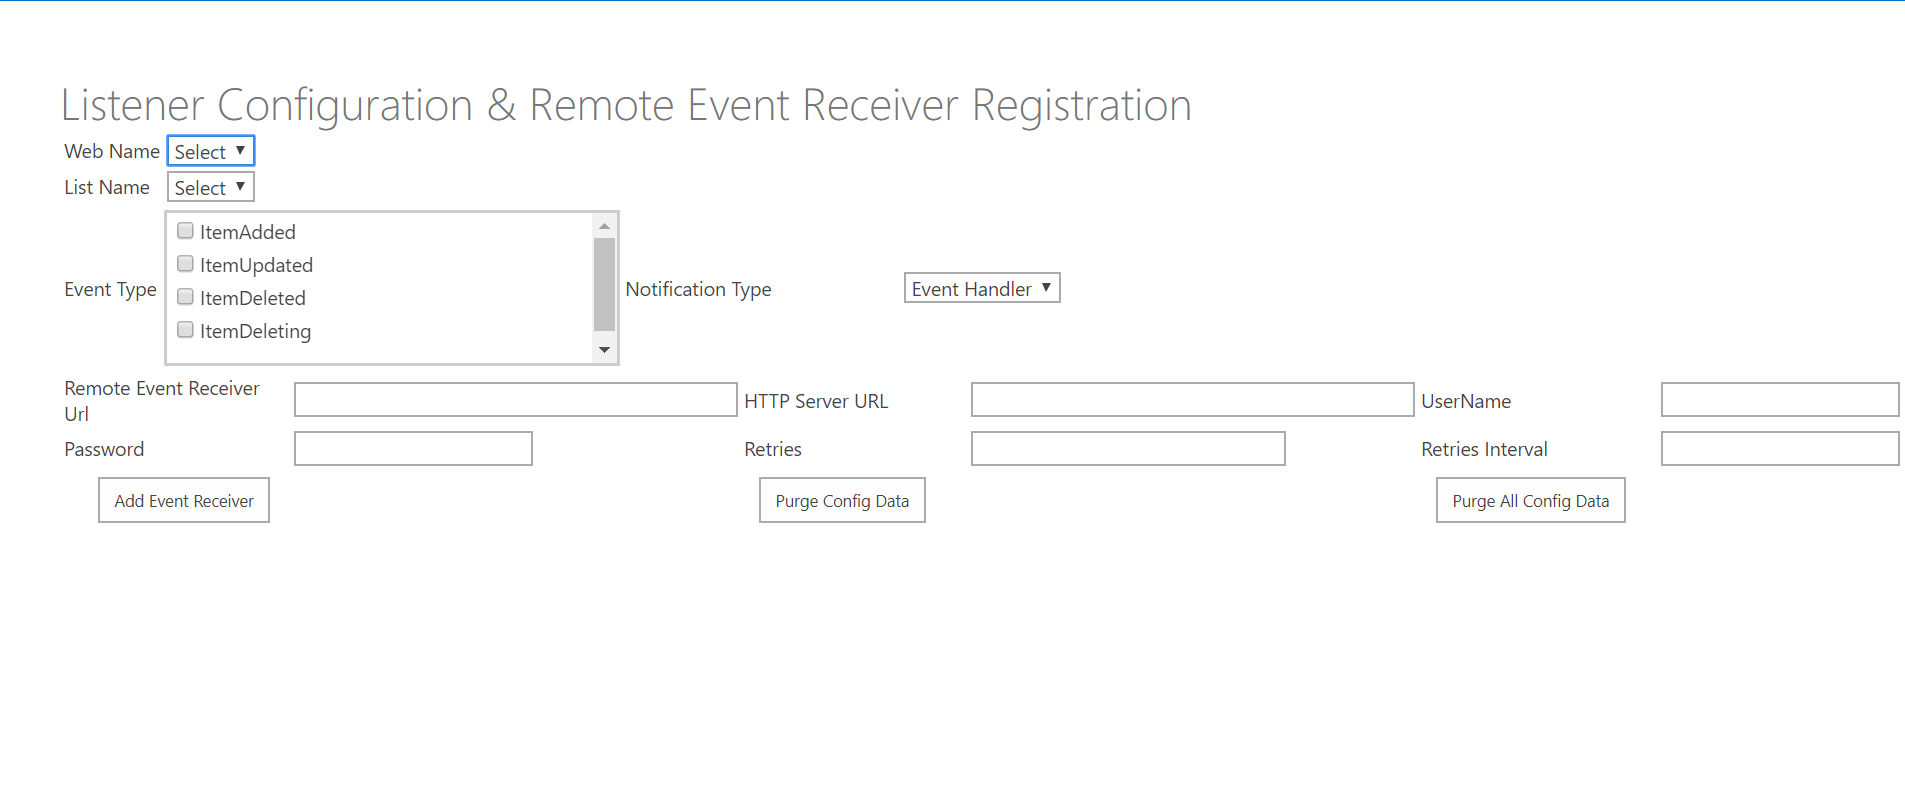Tick the ItemUpdated event checkbox
The image size is (1905, 803).
[x=185, y=264]
